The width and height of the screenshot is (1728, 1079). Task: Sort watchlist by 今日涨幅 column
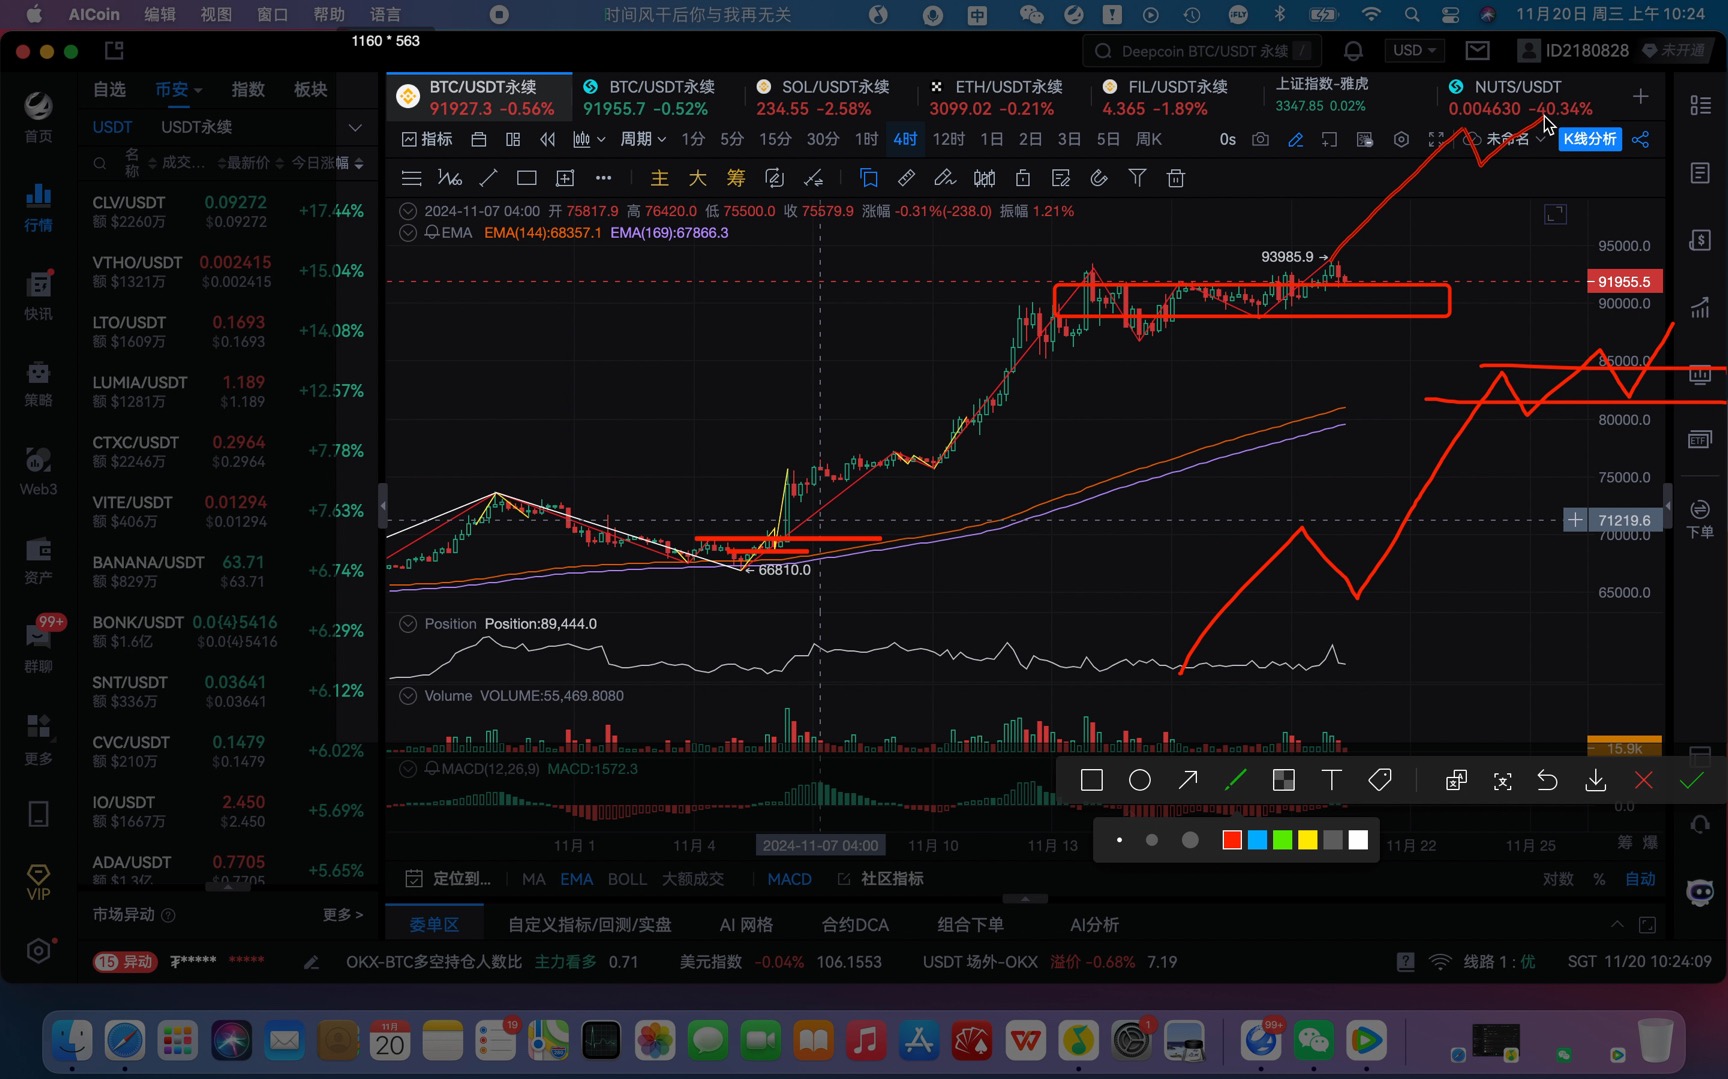327,162
